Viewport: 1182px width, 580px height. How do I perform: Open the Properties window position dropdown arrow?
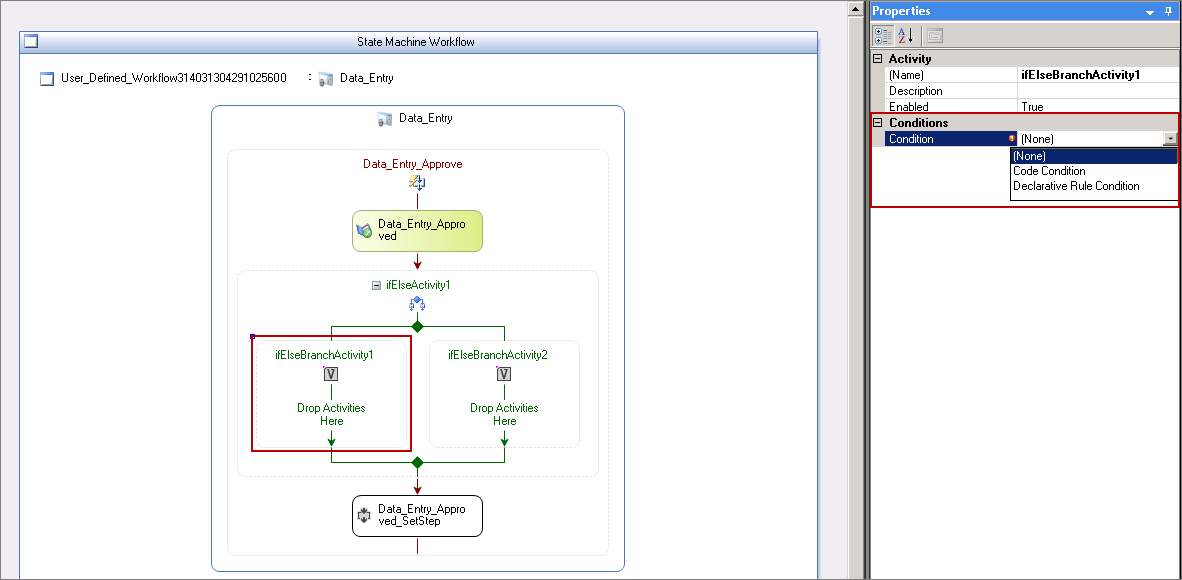coord(1150,12)
